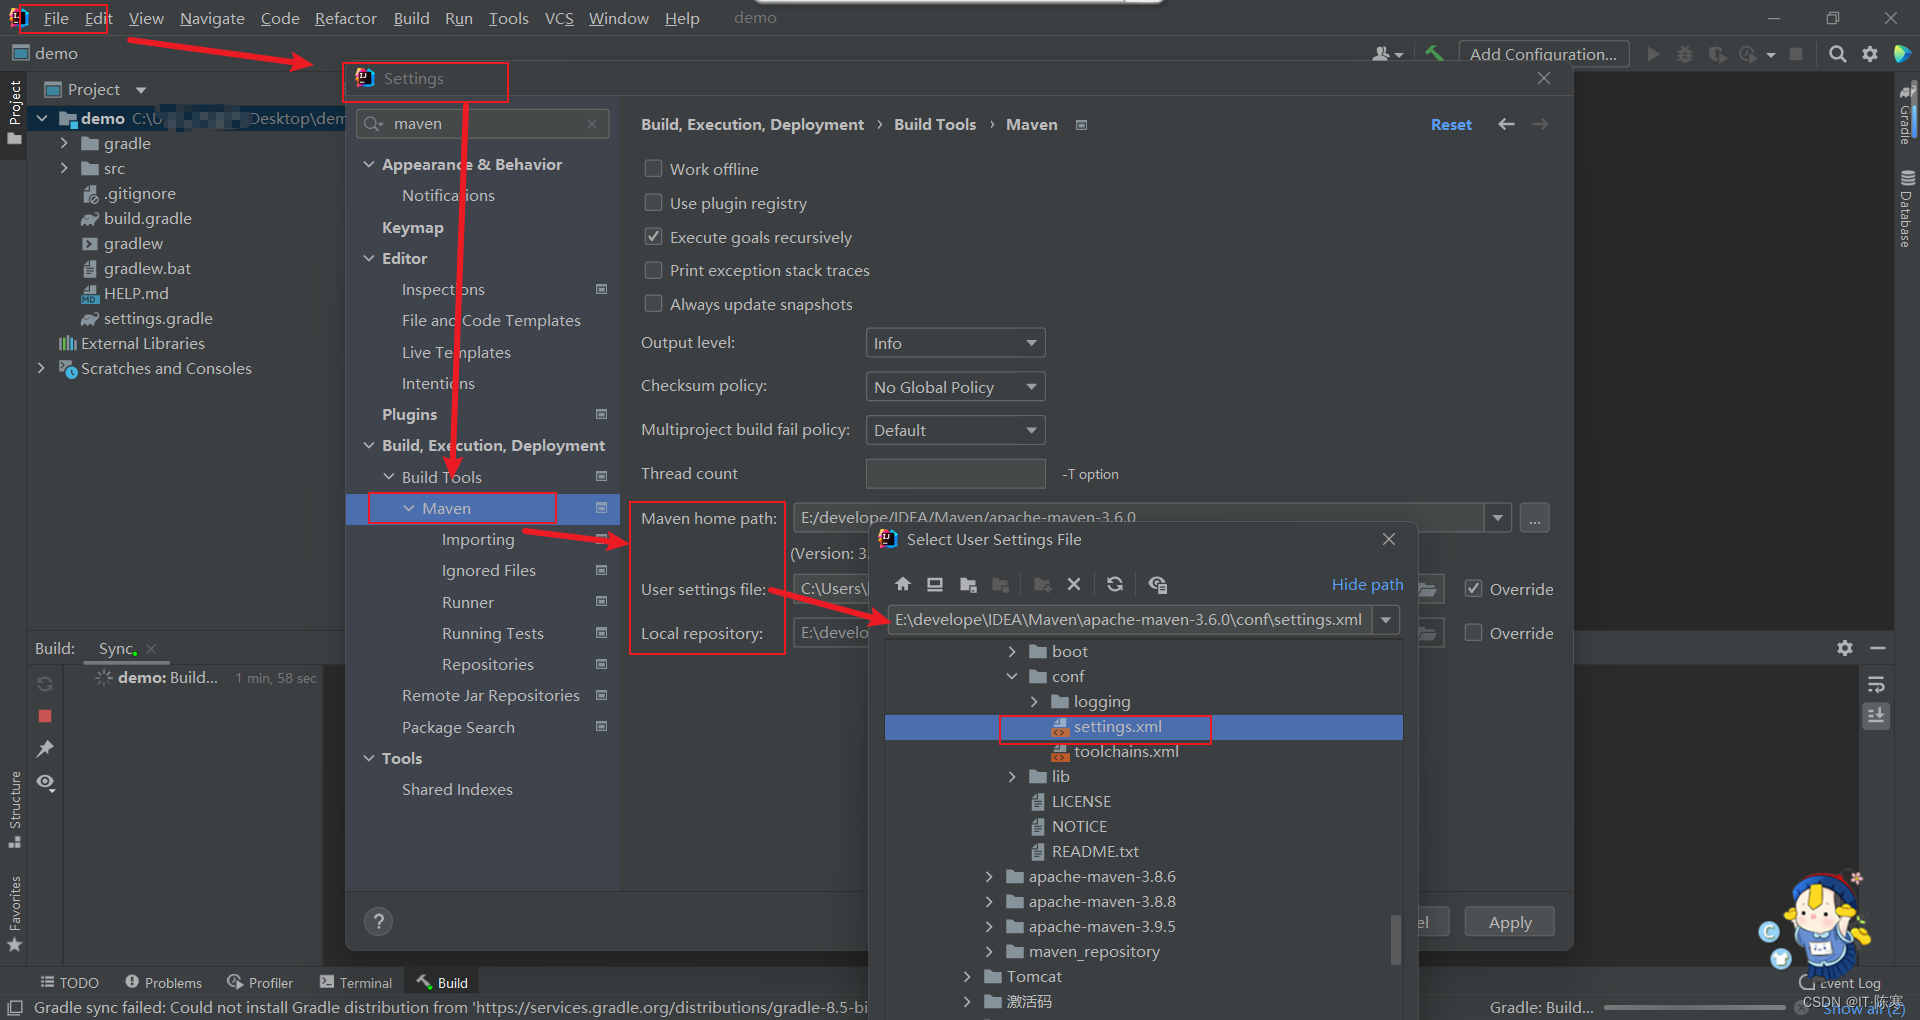The height and width of the screenshot is (1020, 1920).
Task: Click the Reset link in Settings
Action: 1451,124
